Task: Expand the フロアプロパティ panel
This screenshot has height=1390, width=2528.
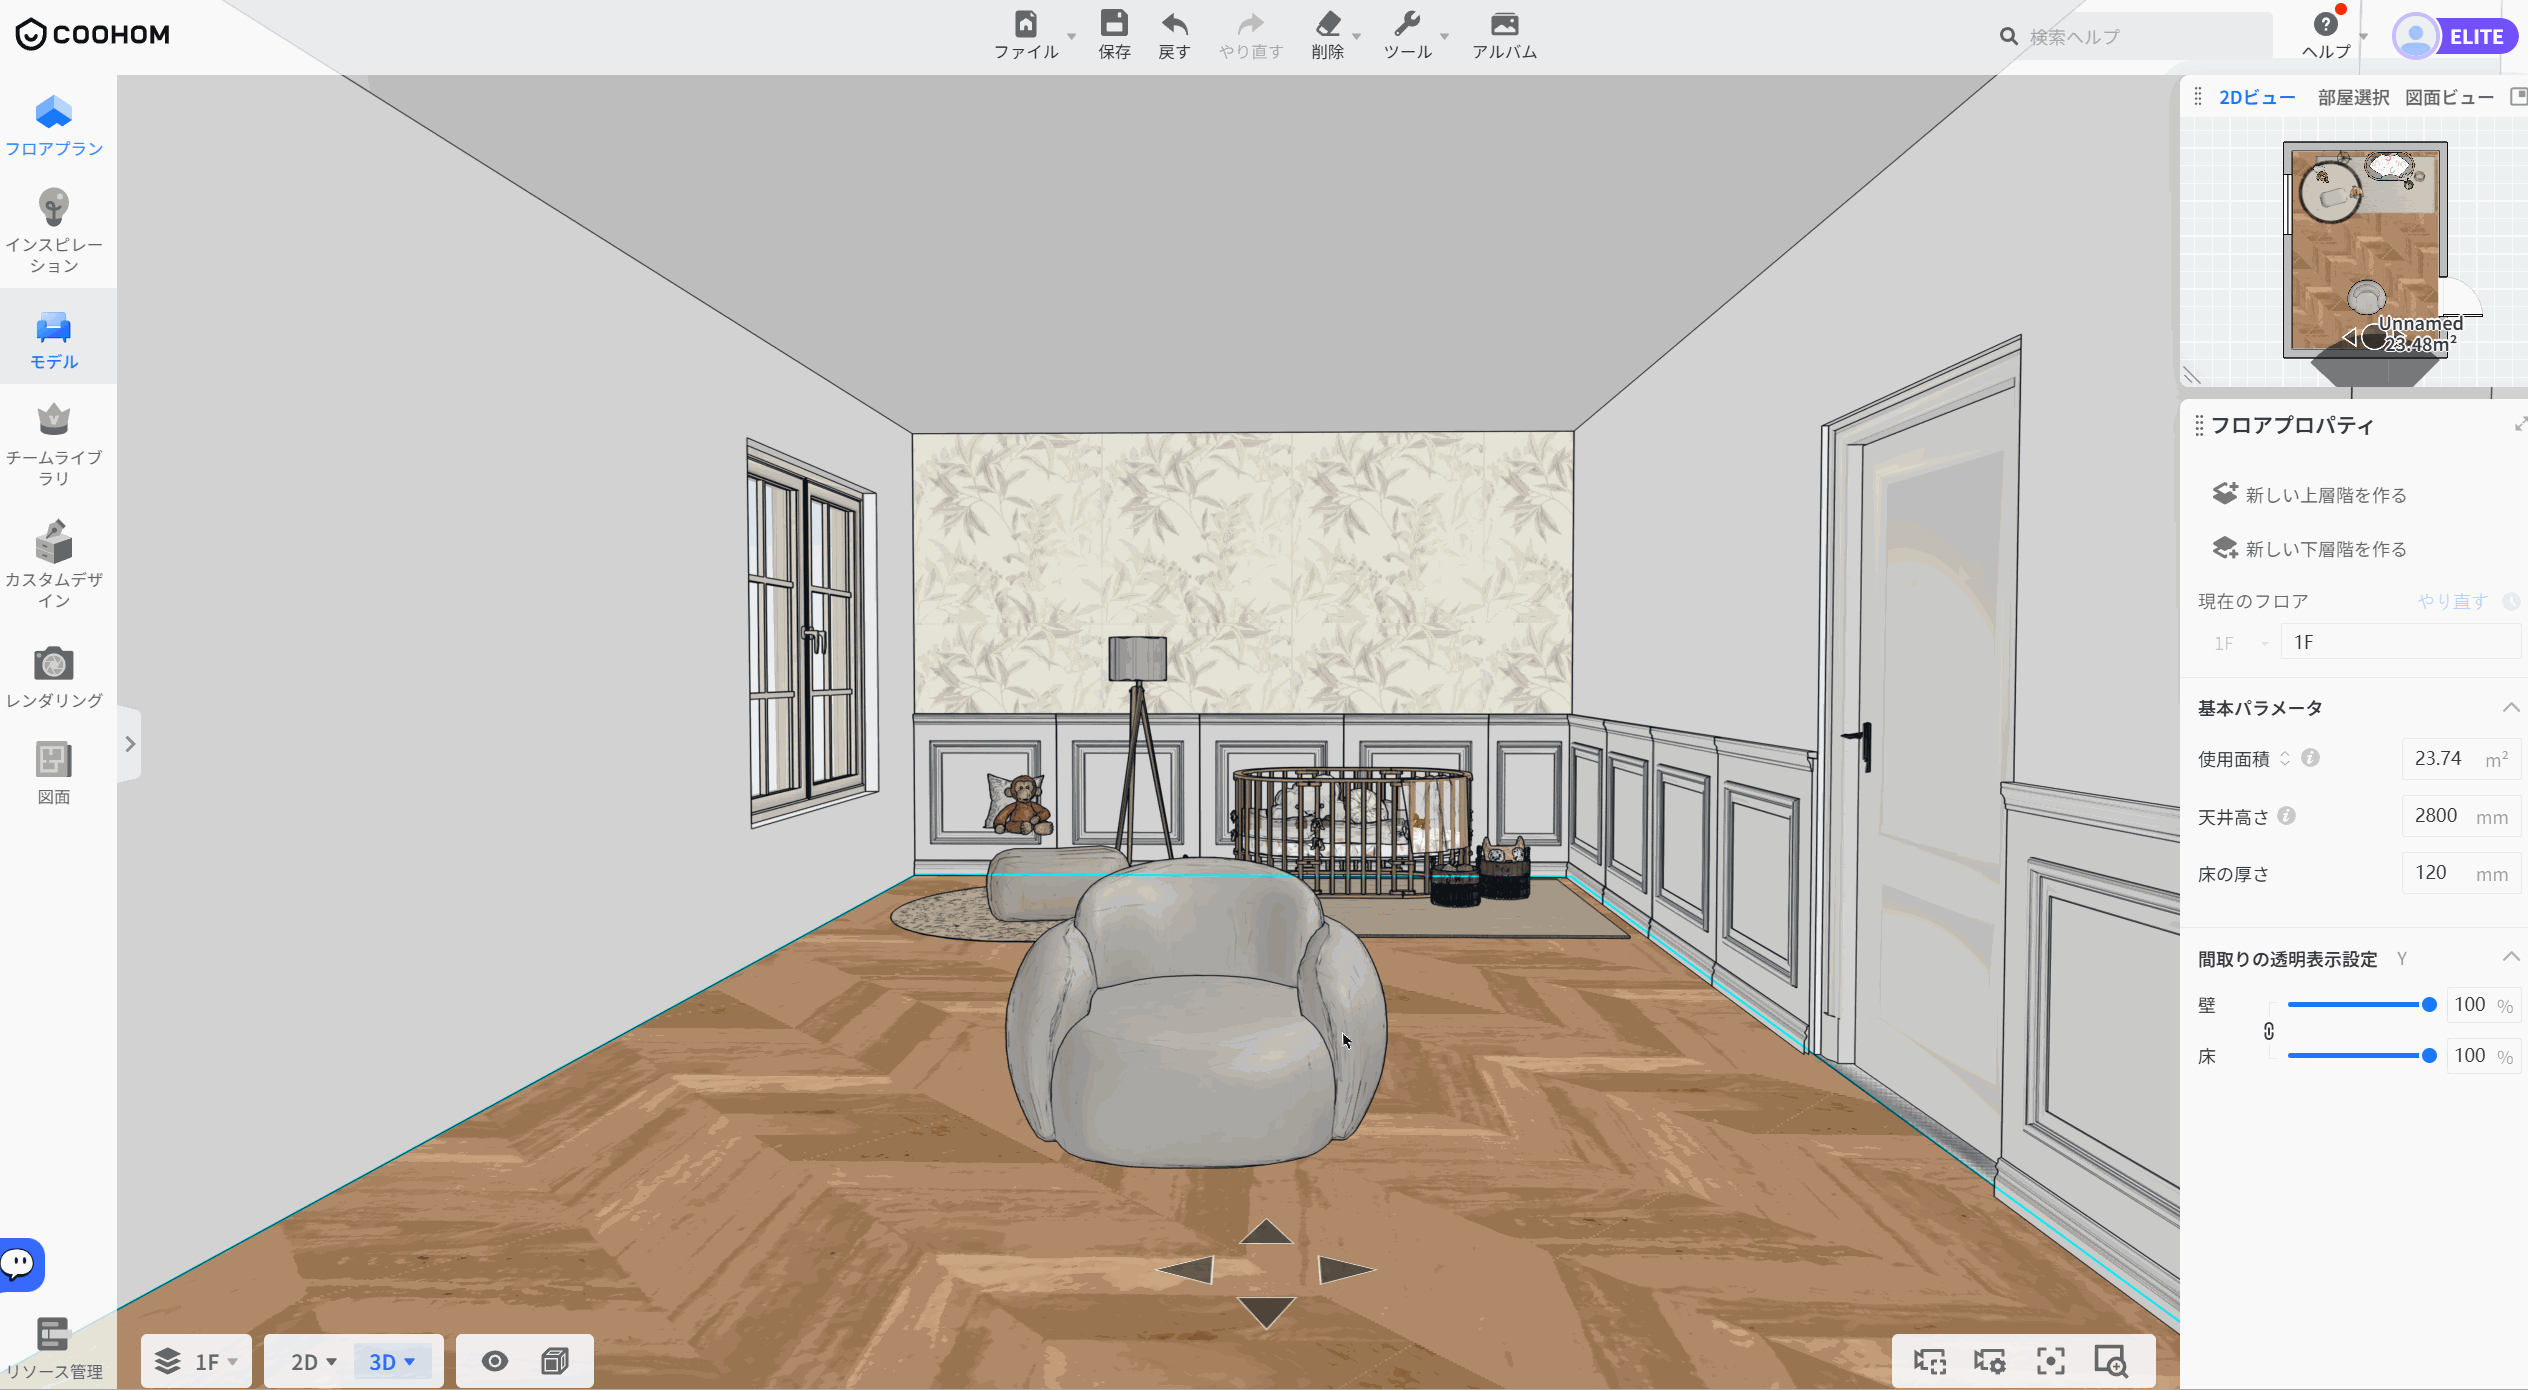Action: coord(2519,425)
